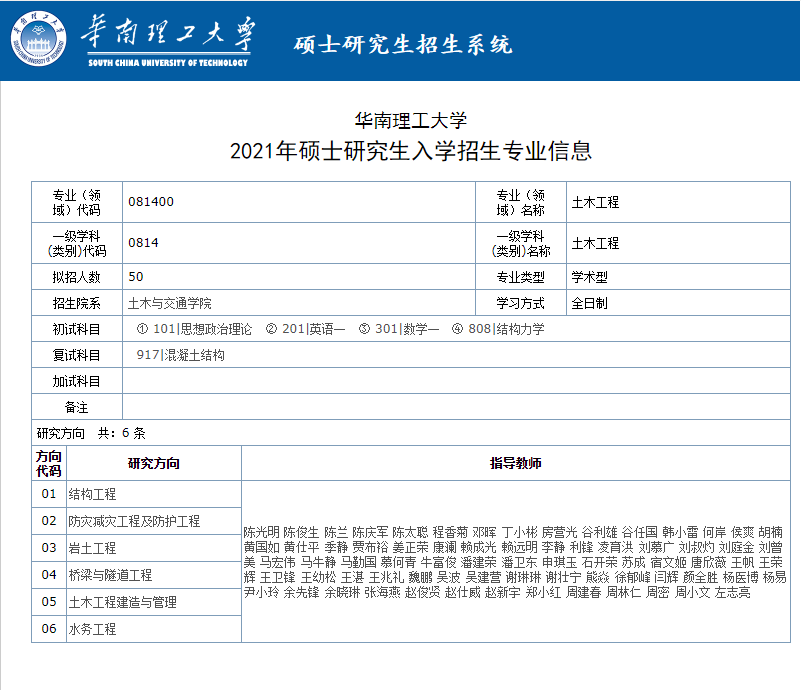Click advisor name 左志亮

click(x=733, y=592)
